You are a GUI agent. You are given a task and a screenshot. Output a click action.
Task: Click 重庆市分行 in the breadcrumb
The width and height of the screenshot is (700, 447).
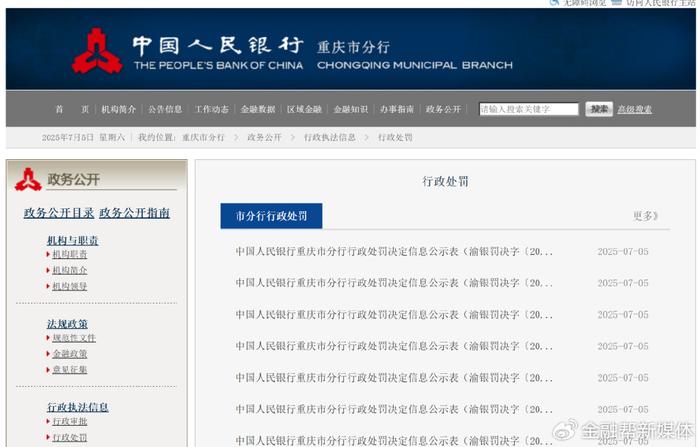203,138
